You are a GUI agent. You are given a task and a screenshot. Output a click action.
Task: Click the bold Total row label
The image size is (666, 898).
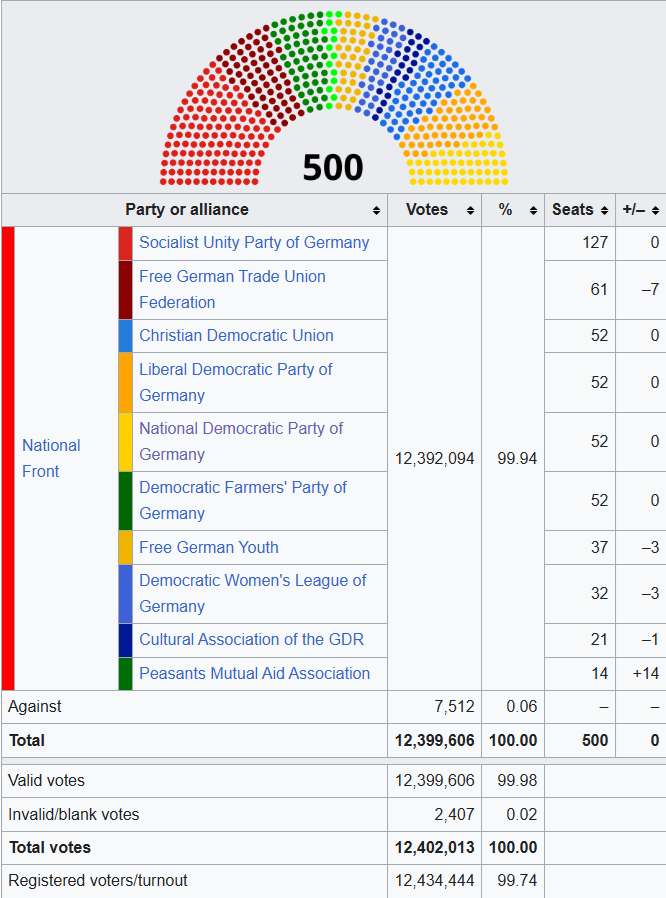coord(27,740)
